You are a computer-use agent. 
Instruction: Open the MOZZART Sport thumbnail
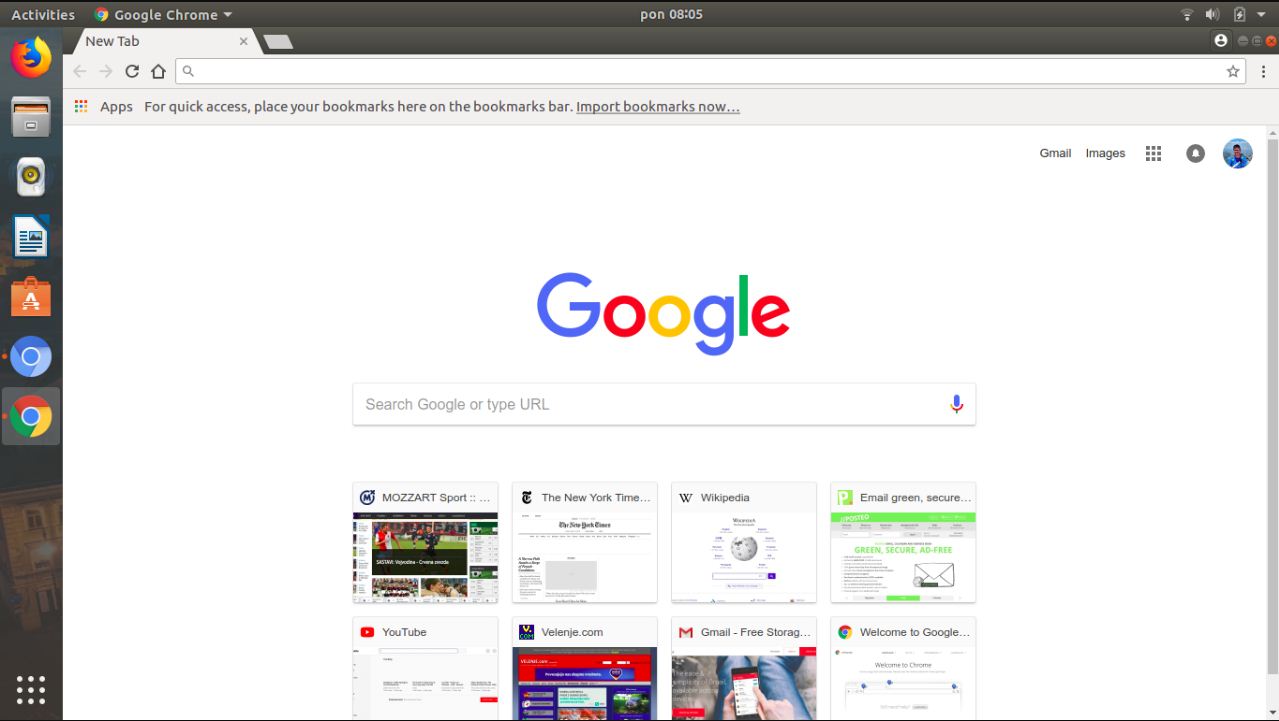point(425,542)
